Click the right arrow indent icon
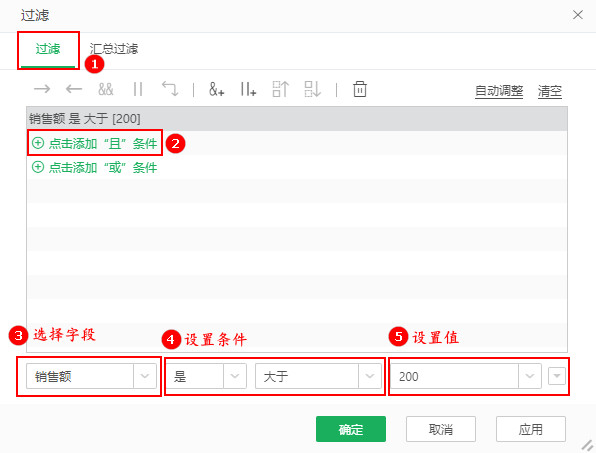Viewport: 596px width, 453px height. point(42,89)
